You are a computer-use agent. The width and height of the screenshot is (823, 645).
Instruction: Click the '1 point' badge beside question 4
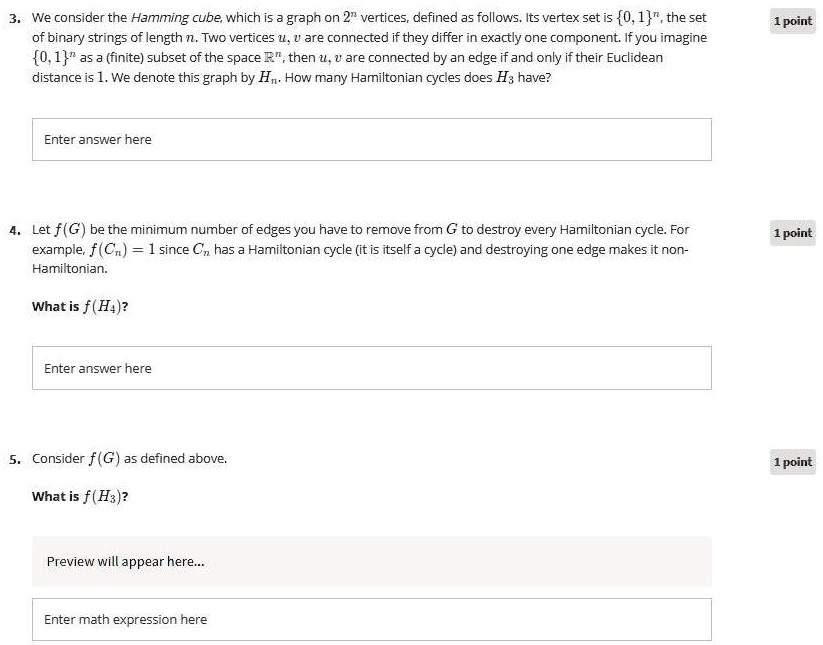pos(791,233)
